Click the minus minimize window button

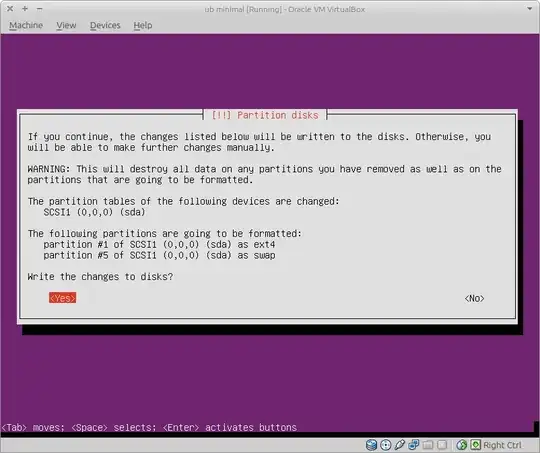pyautogui.click(x=40, y=9)
